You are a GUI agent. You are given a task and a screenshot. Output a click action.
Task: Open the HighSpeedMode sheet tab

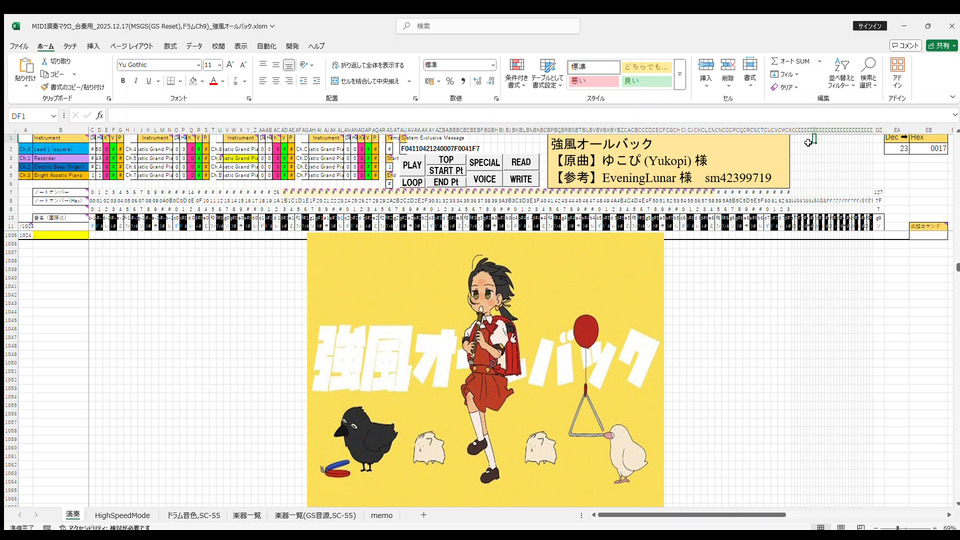pos(122,516)
